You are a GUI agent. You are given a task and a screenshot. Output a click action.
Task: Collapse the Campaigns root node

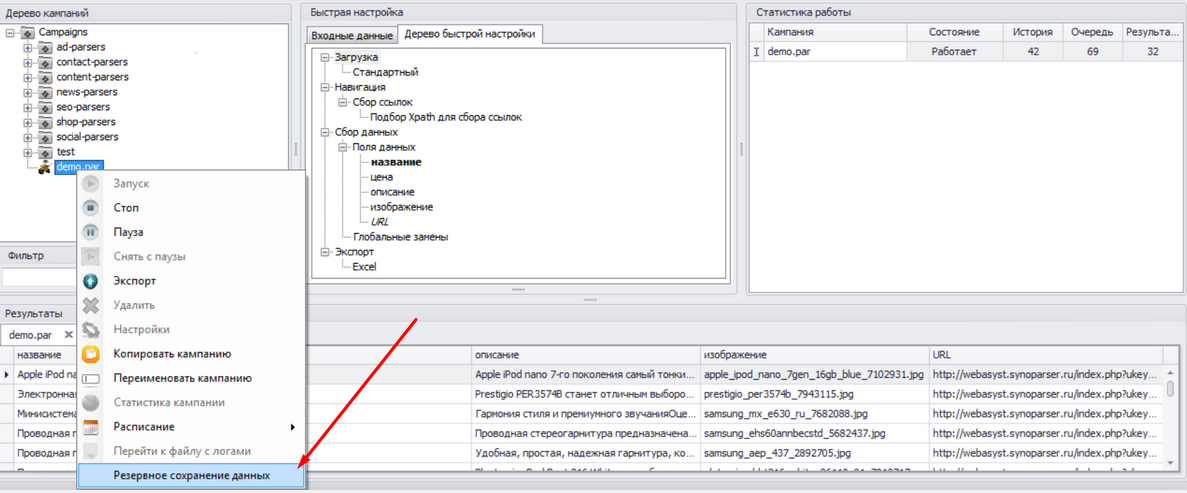[10, 32]
